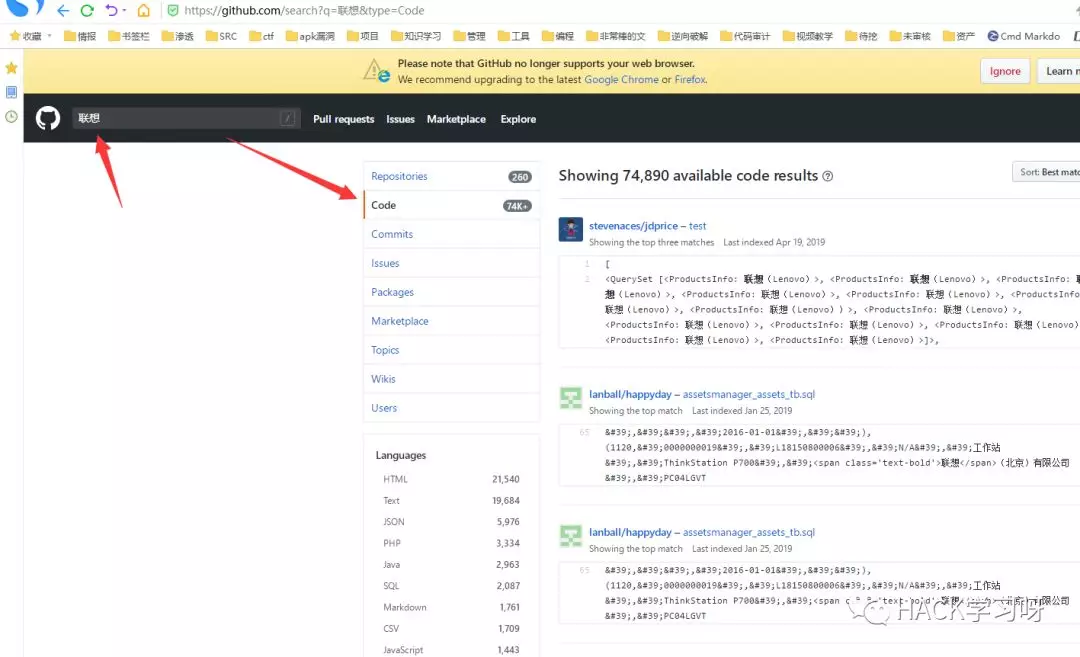1080x657 pixels.
Task: Follow the Google Chrome link
Action: pos(621,79)
